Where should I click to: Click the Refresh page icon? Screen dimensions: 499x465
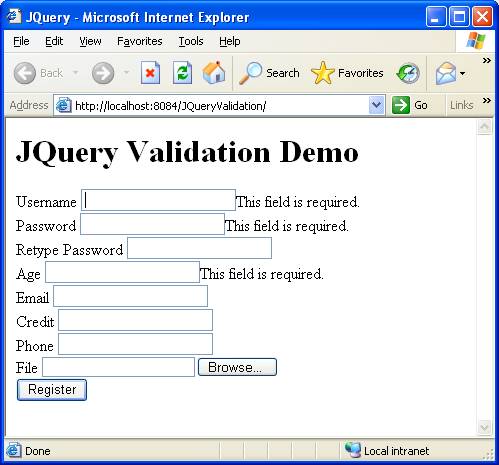coord(182,73)
